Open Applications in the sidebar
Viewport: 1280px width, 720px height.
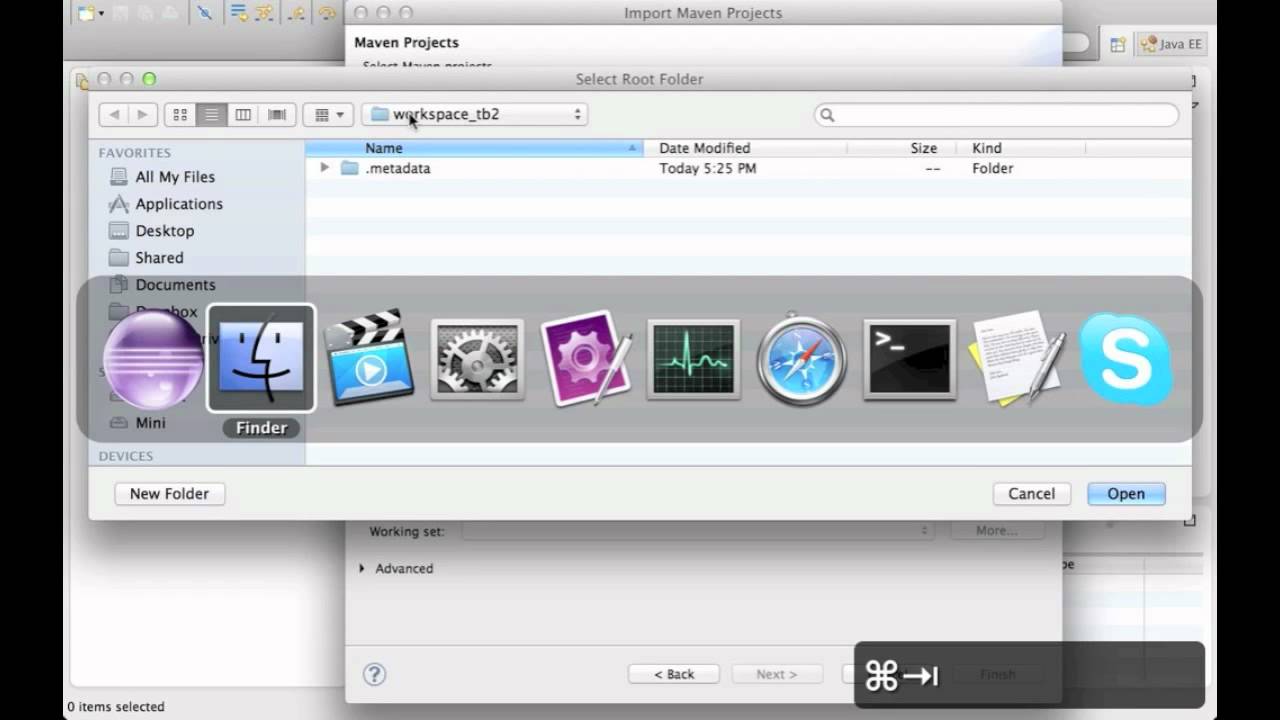pos(179,204)
